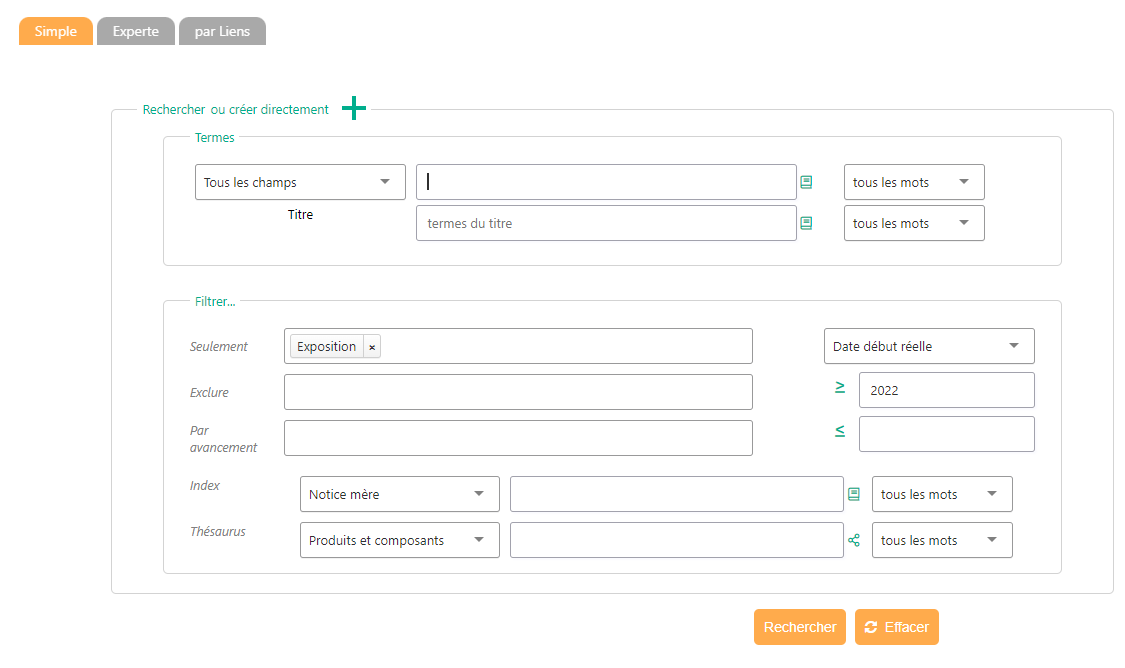Open index list icon beside title terms field
This screenshot has width=1125, height=668.
point(806,223)
